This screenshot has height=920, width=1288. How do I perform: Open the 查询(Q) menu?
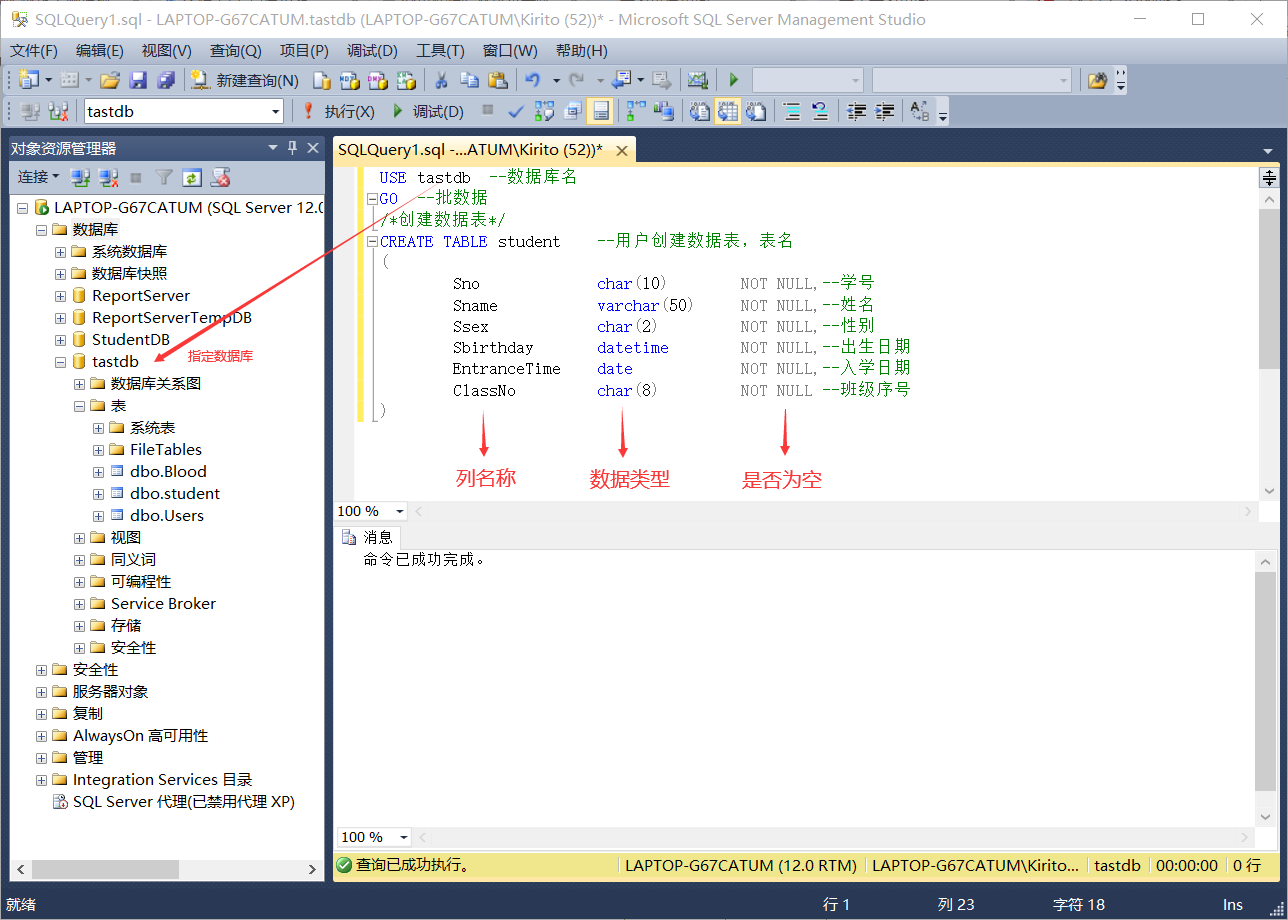(x=235, y=50)
